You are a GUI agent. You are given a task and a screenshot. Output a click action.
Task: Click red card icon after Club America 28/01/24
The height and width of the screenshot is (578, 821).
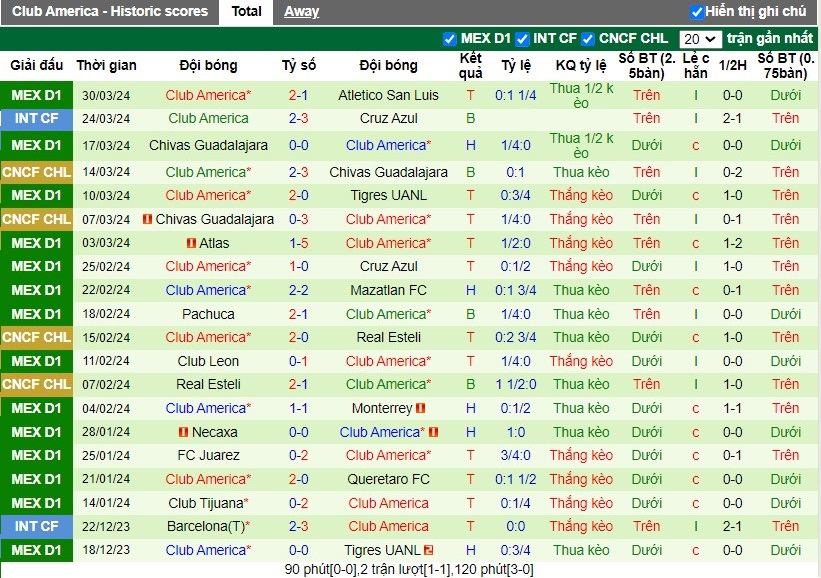(x=434, y=432)
